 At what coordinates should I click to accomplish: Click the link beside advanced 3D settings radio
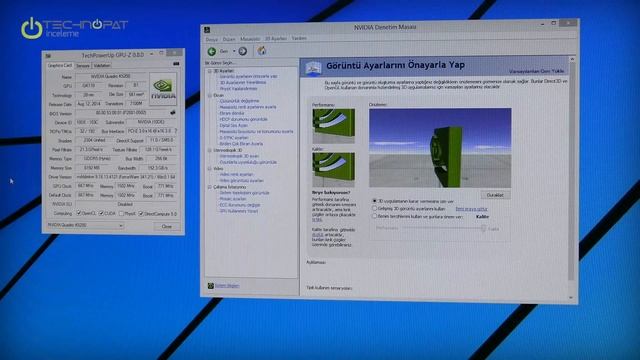click(471, 209)
